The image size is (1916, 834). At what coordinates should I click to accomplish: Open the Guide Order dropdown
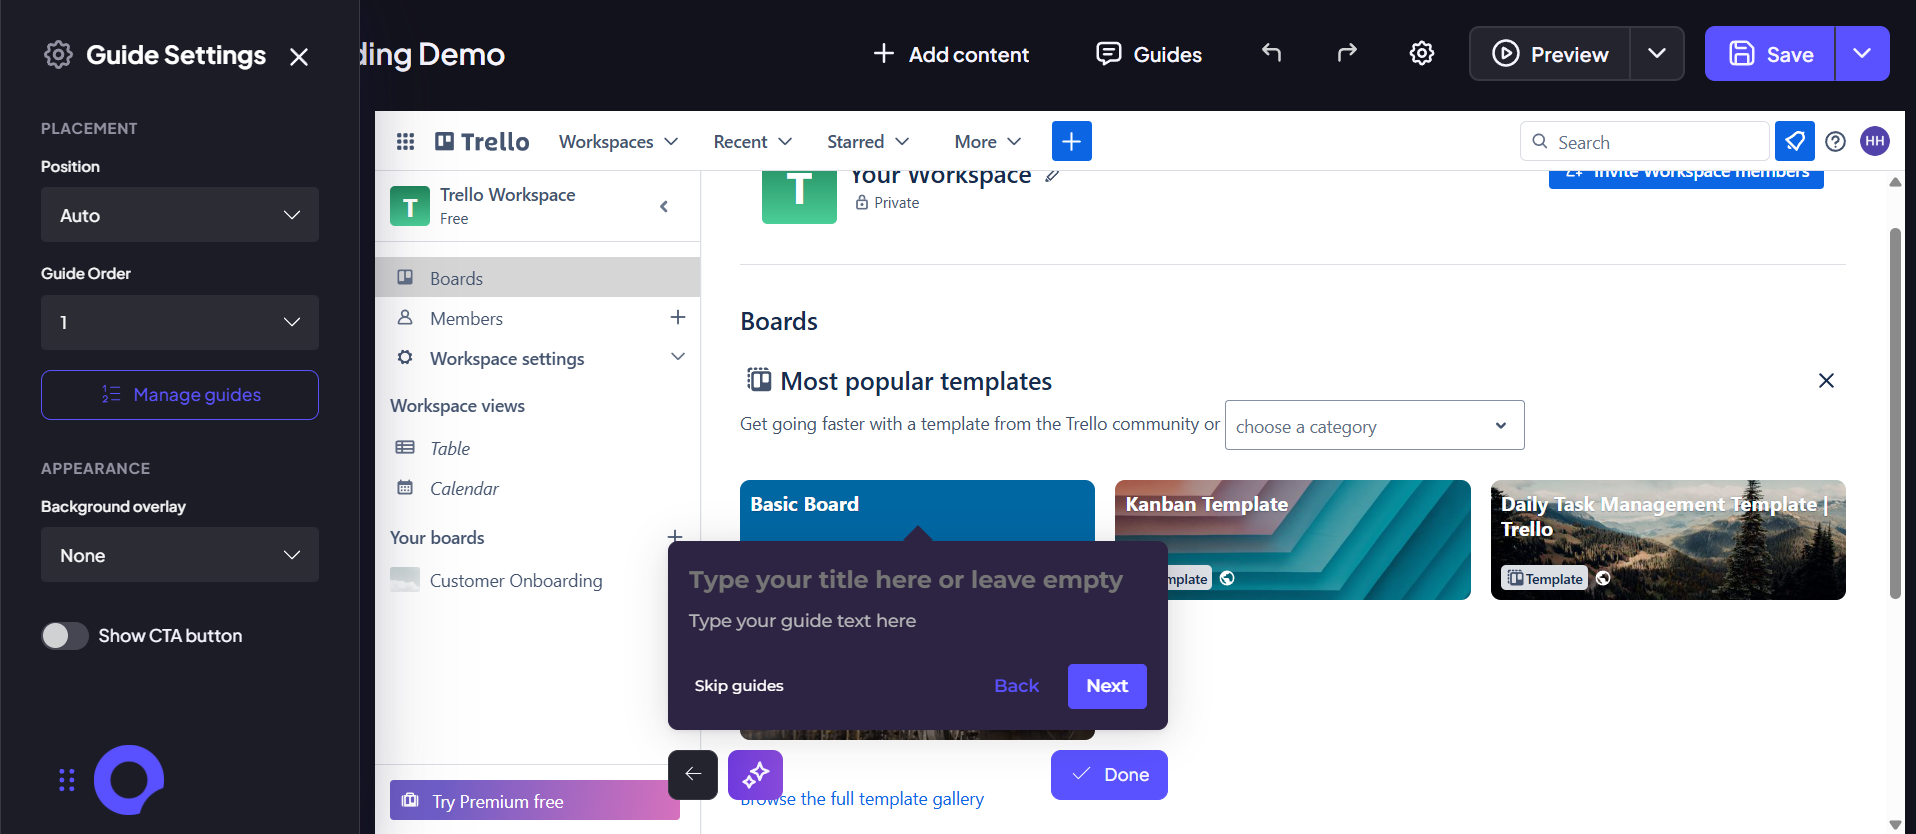click(x=180, y=322)
